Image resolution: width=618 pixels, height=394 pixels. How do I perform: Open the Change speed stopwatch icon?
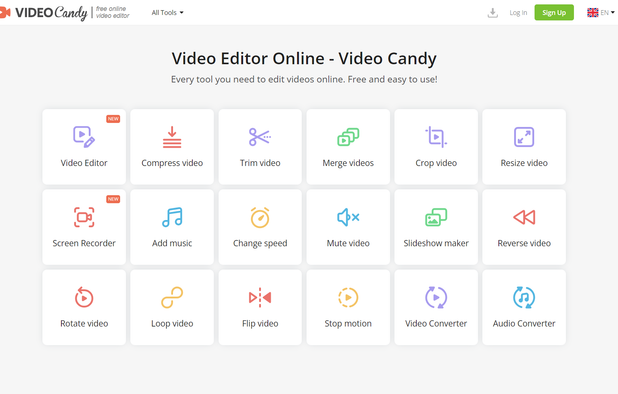pyautogui.click(x=260, y=217)
